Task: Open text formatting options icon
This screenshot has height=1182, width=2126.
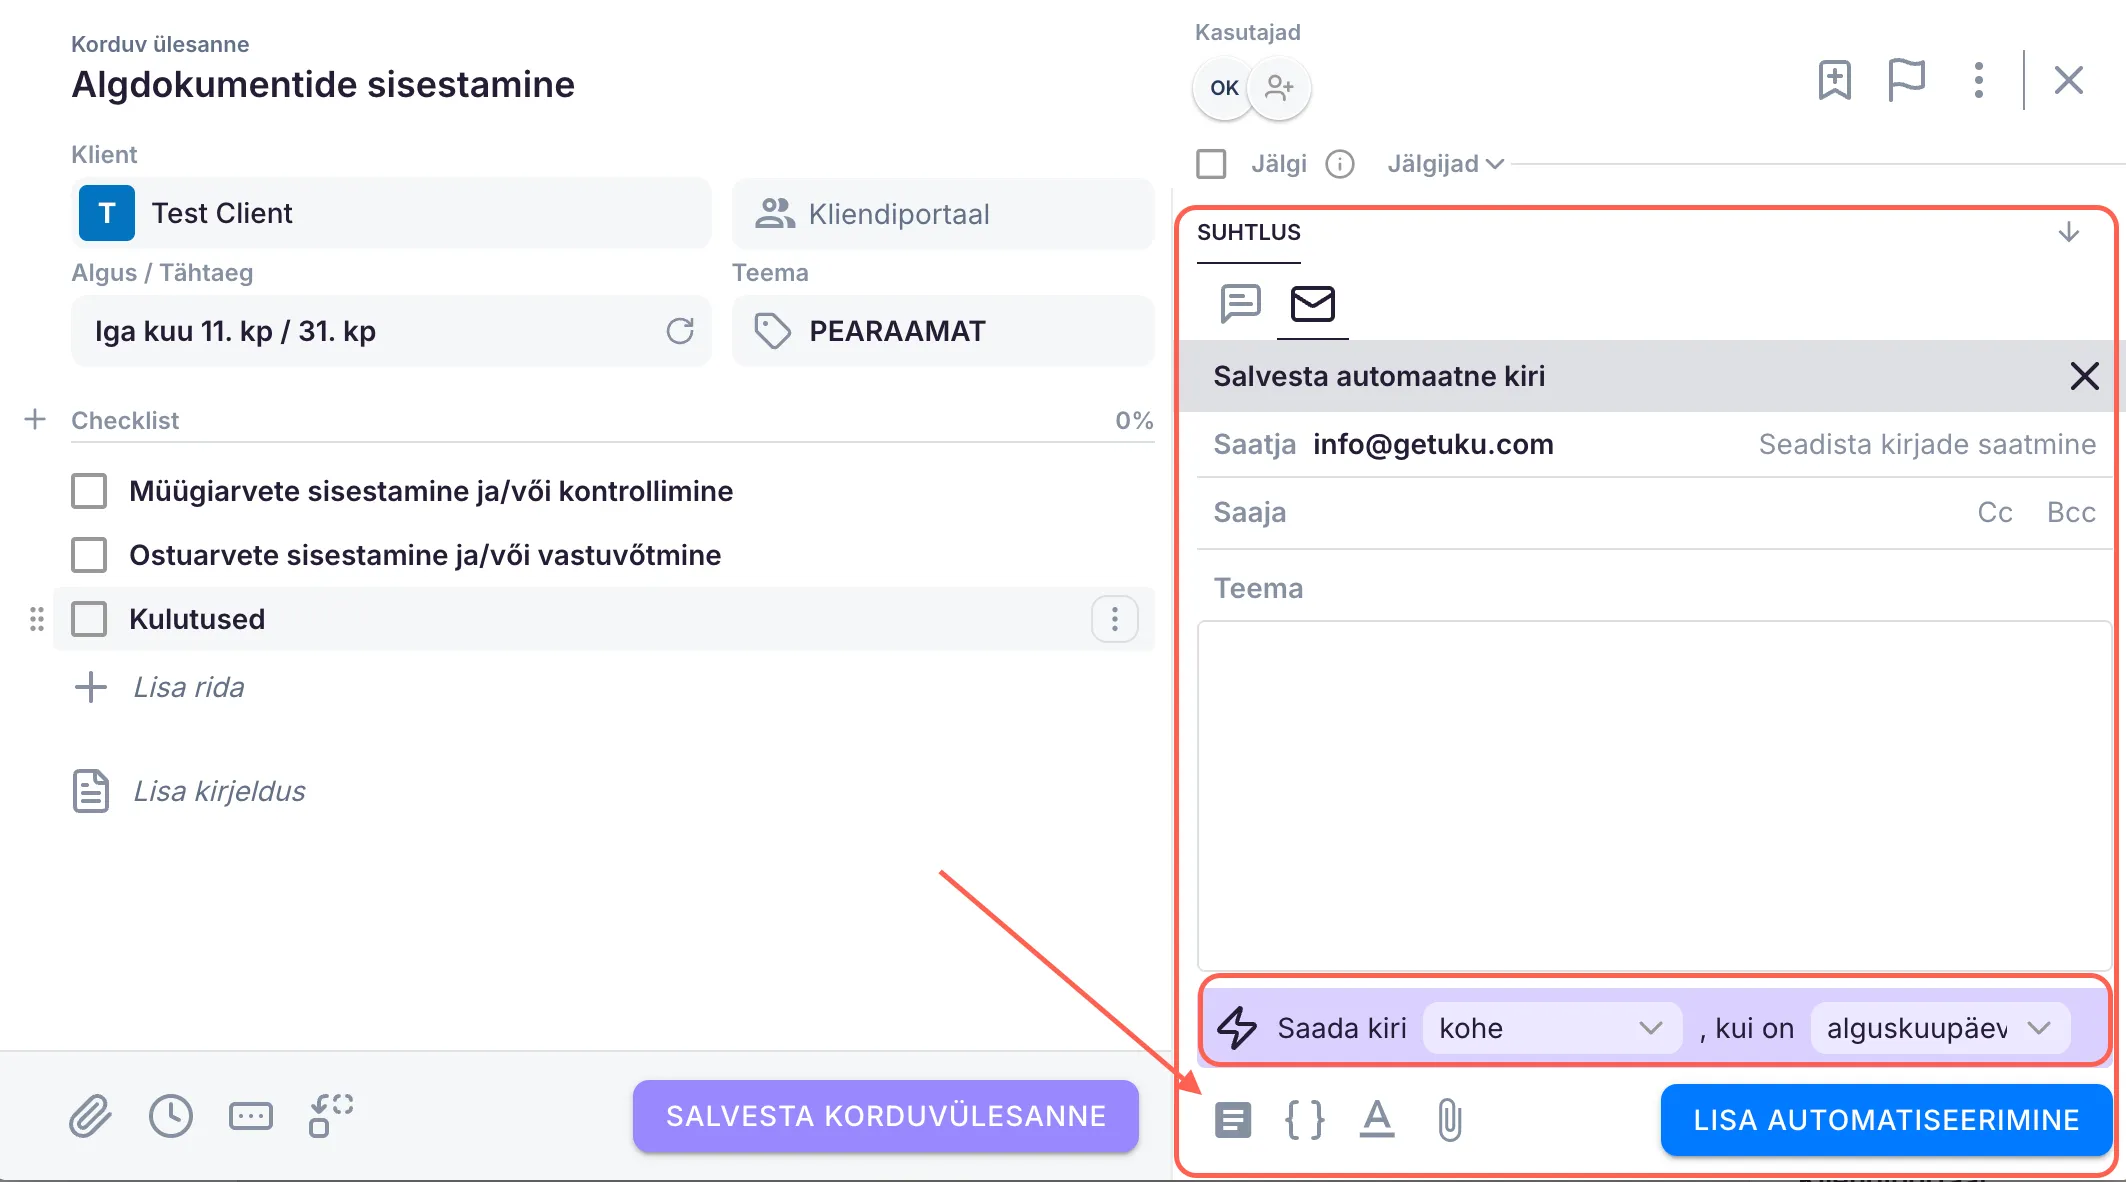Action: [x=1377, y=1120]
